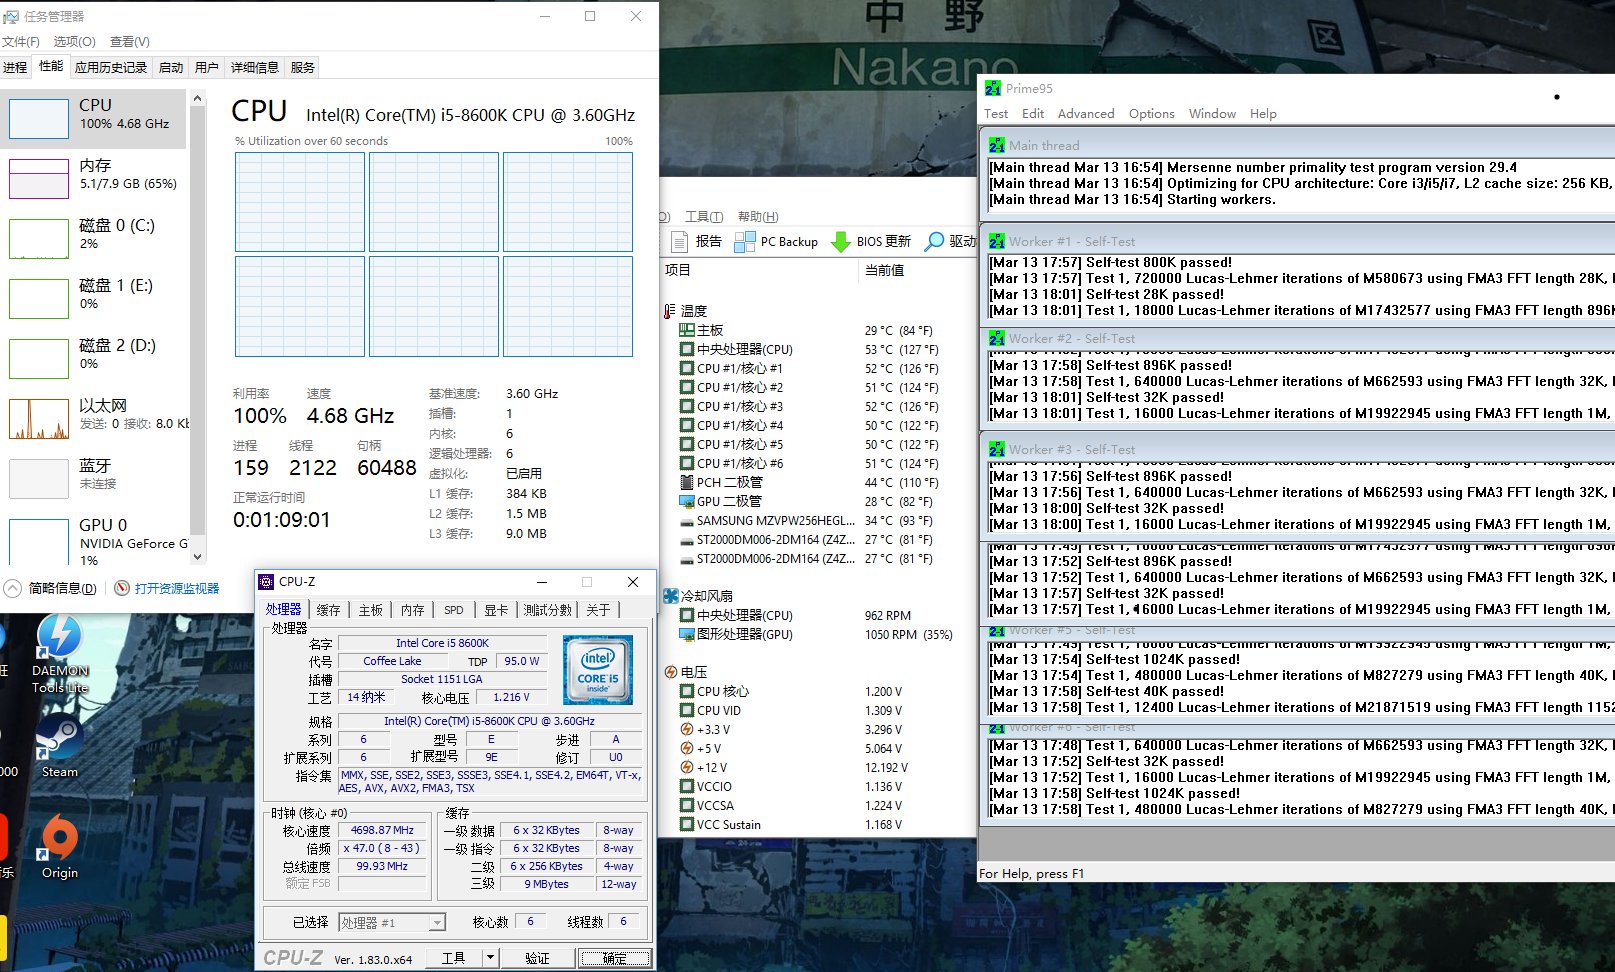Click sidebar scrollbar down arrow in Task Manager
This screenshot has height=972, width=1615.
[x=197, y=556]
